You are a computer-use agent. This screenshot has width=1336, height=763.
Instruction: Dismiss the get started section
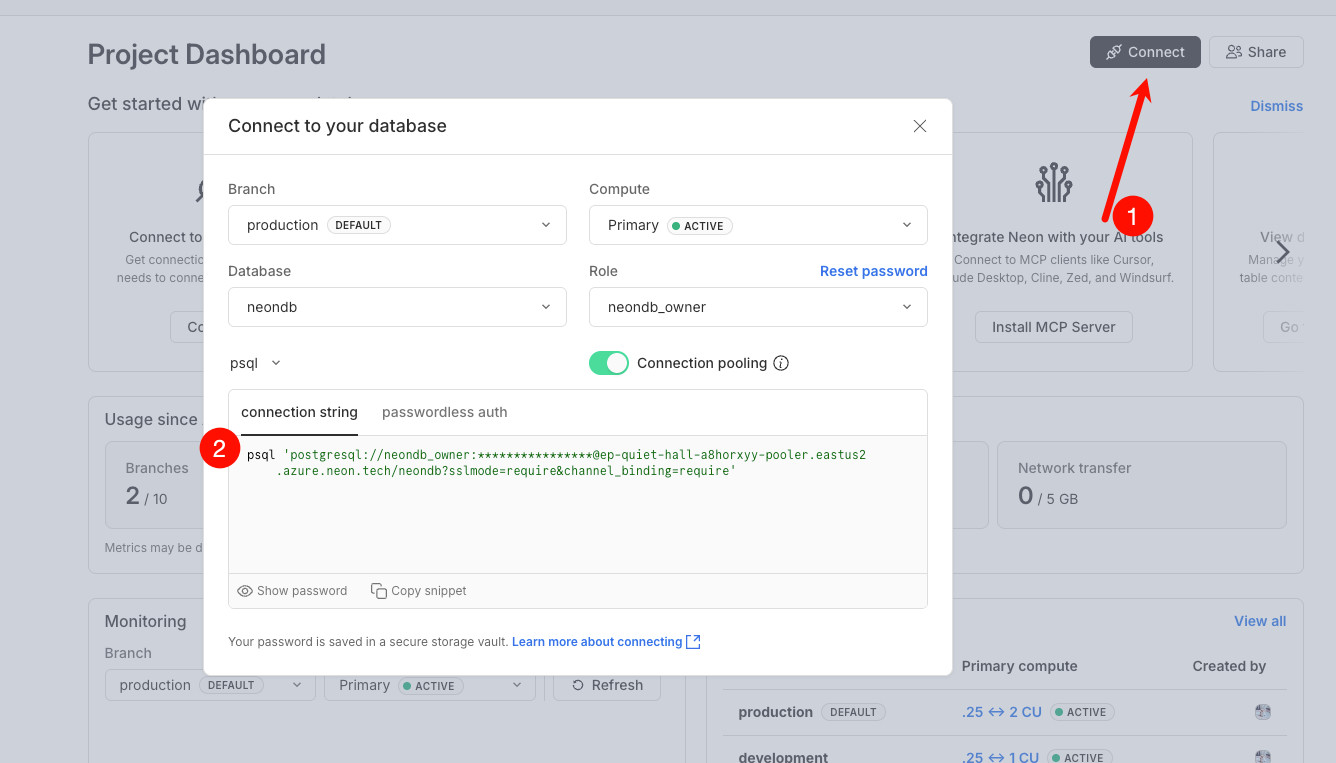coord(1277,106)
